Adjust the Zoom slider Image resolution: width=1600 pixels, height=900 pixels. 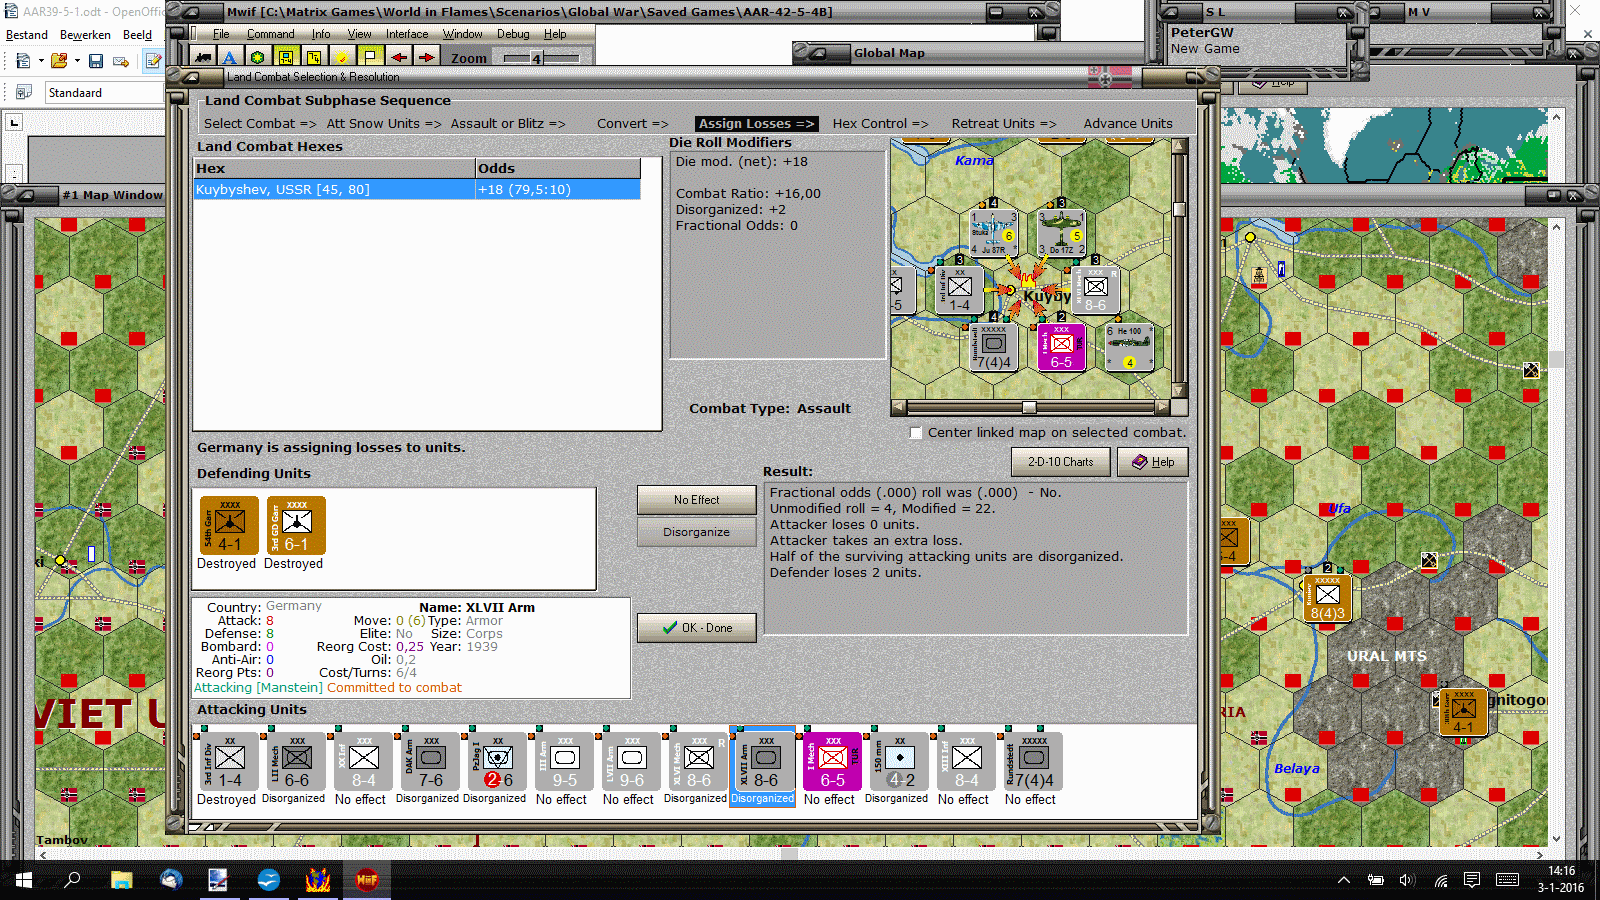tap(541, 58)
